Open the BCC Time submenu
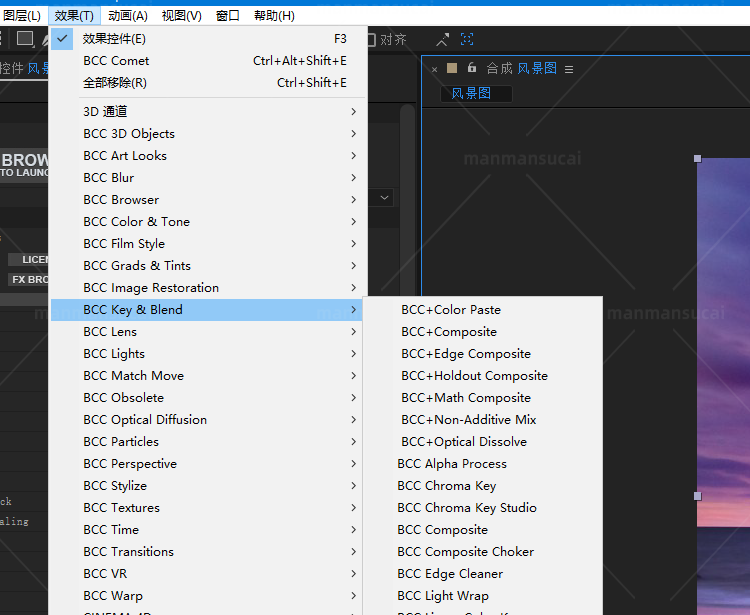Screen dimensions: 750x615 [x=208, y=529]
